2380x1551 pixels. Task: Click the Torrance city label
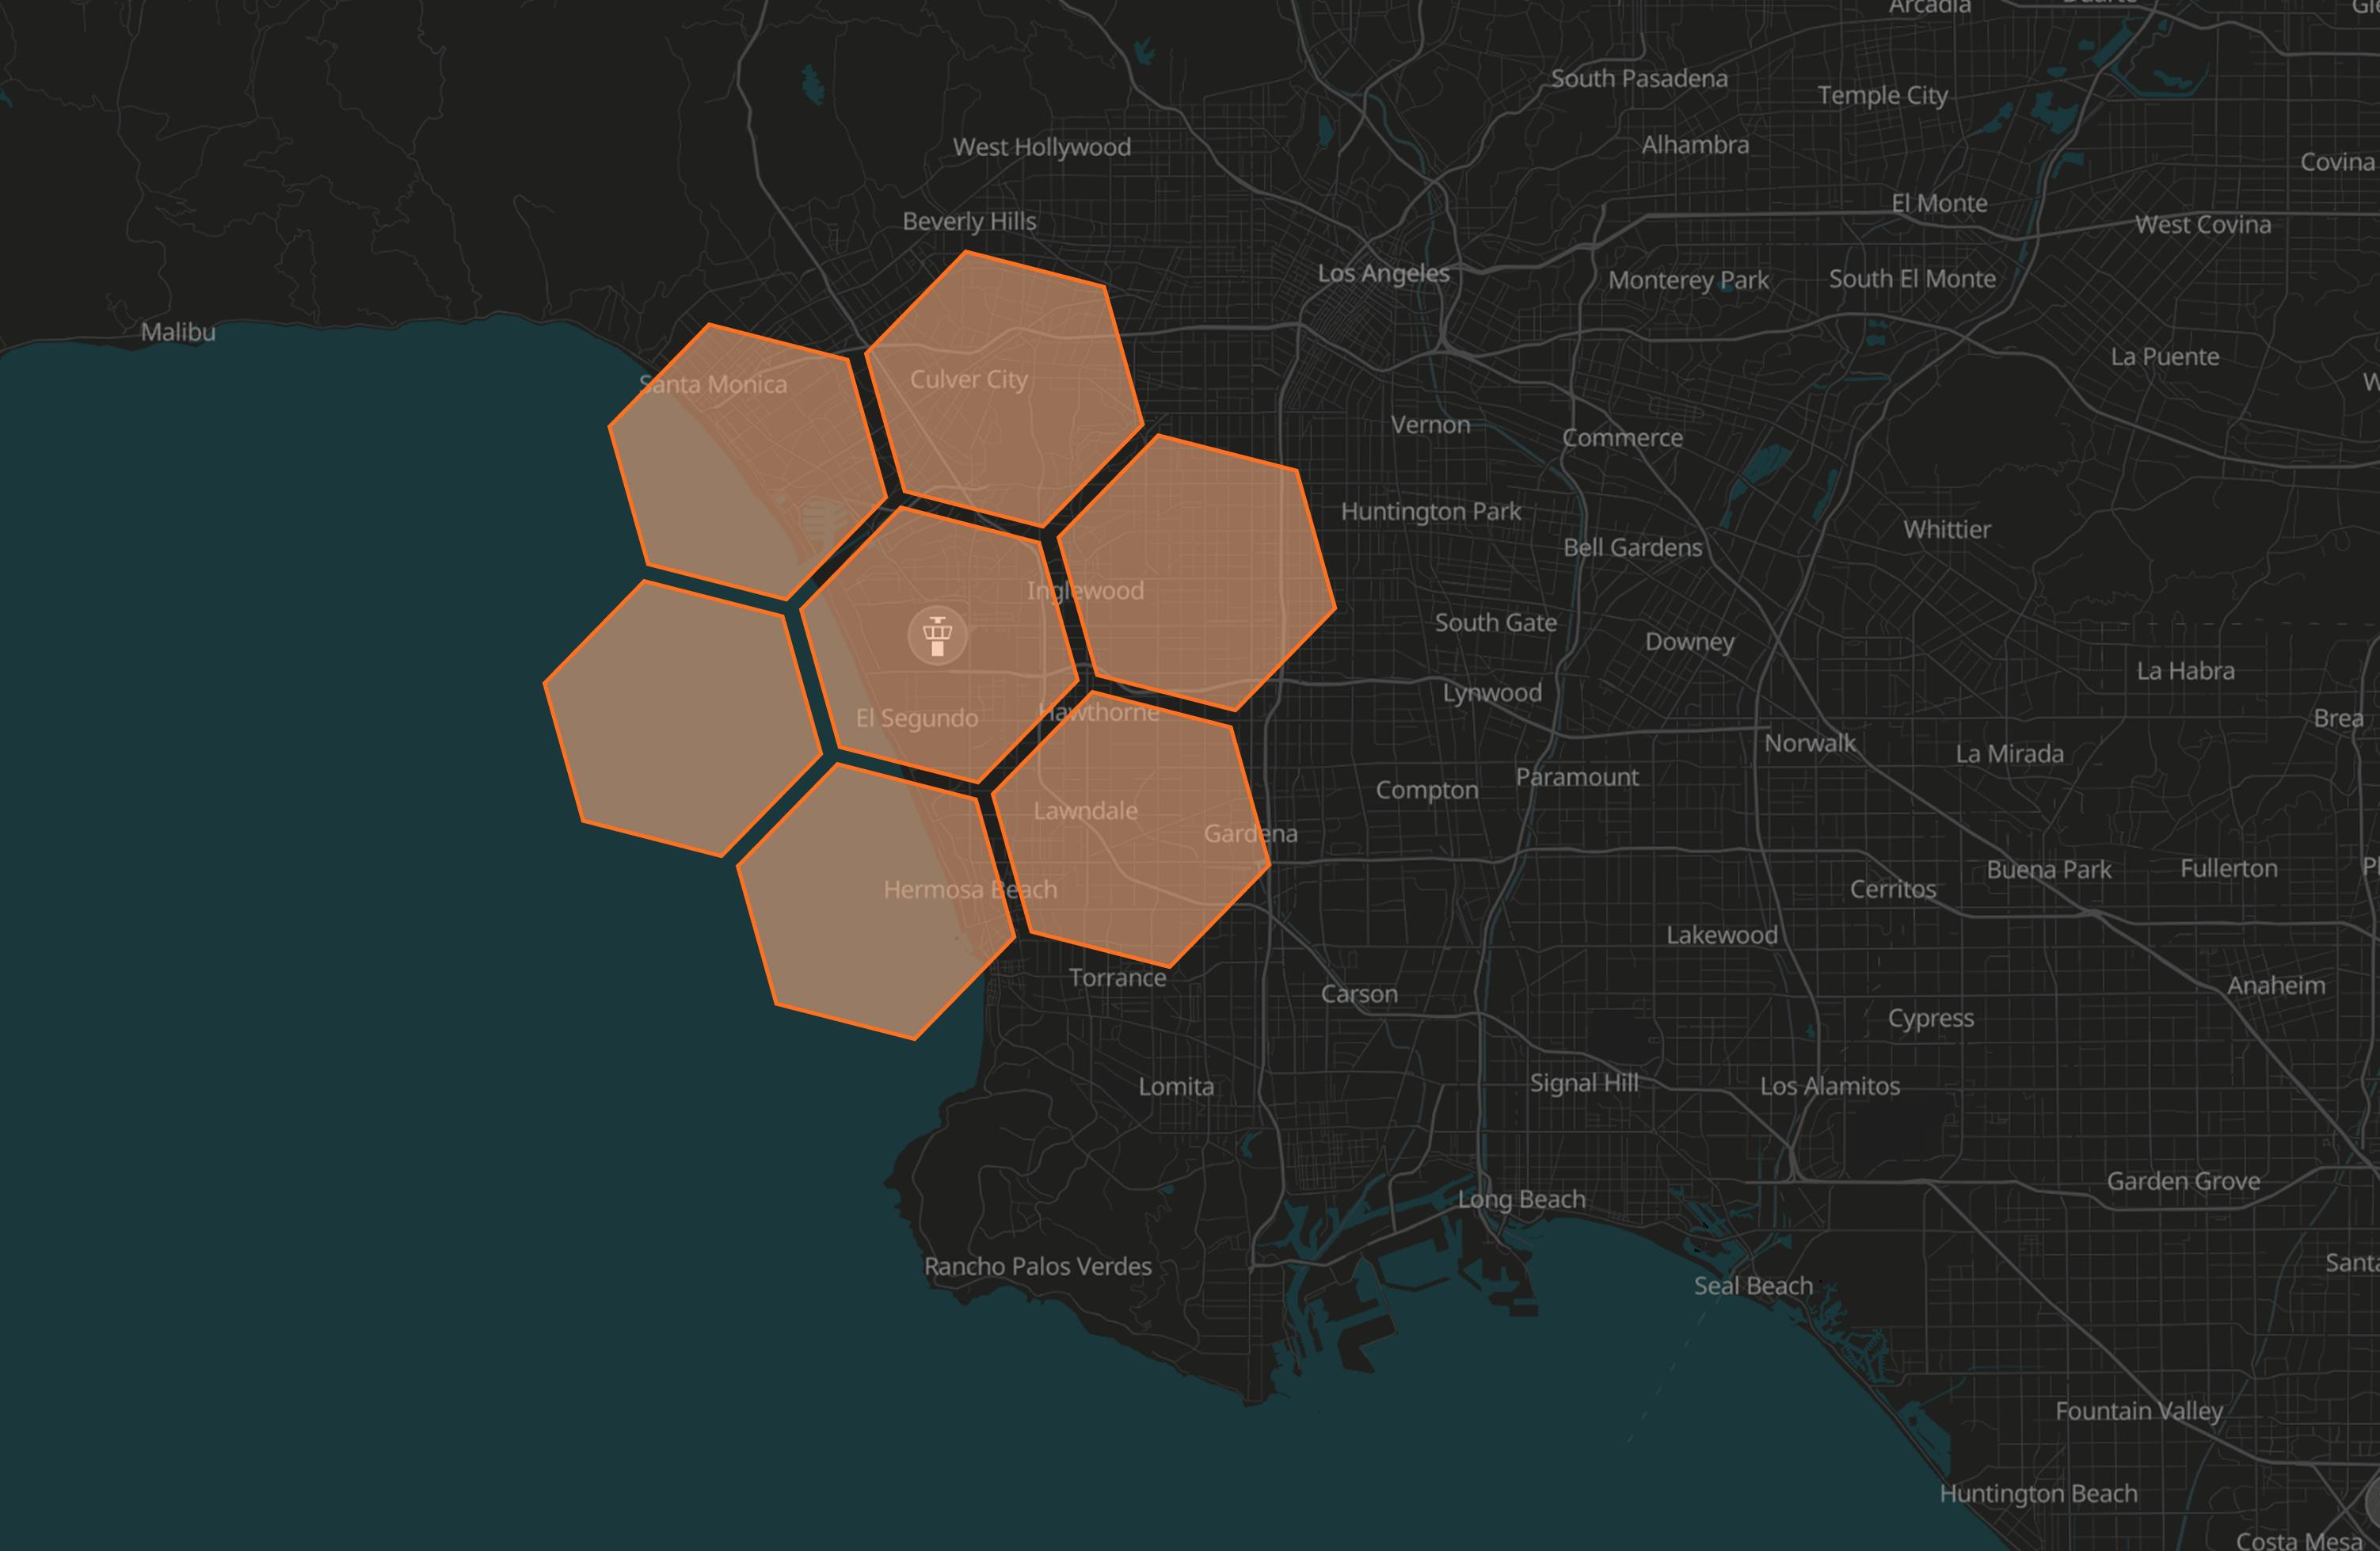1117,978
